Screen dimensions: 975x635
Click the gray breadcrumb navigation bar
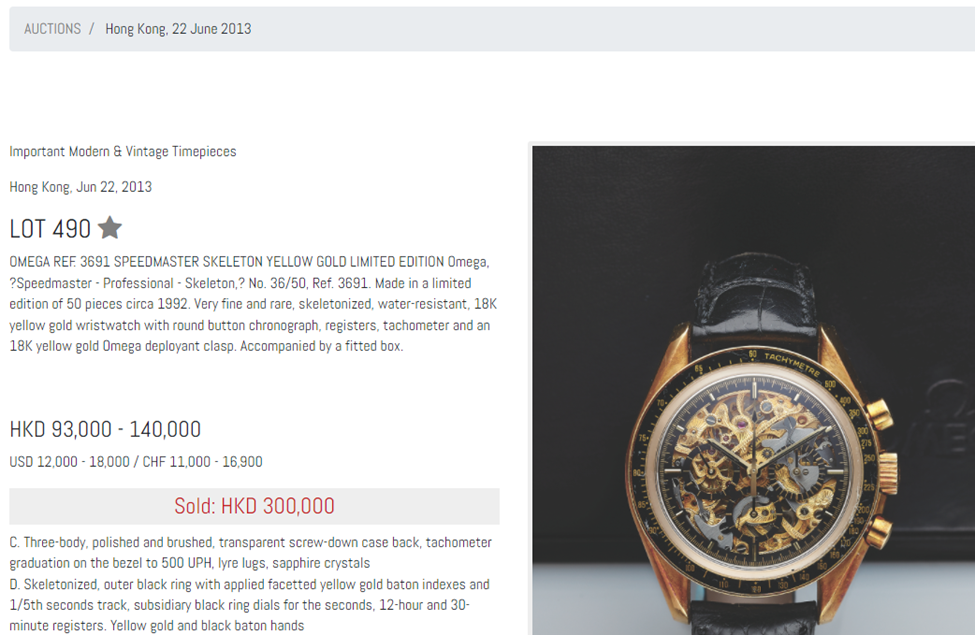pyautogui.click(x=492, y=29)
